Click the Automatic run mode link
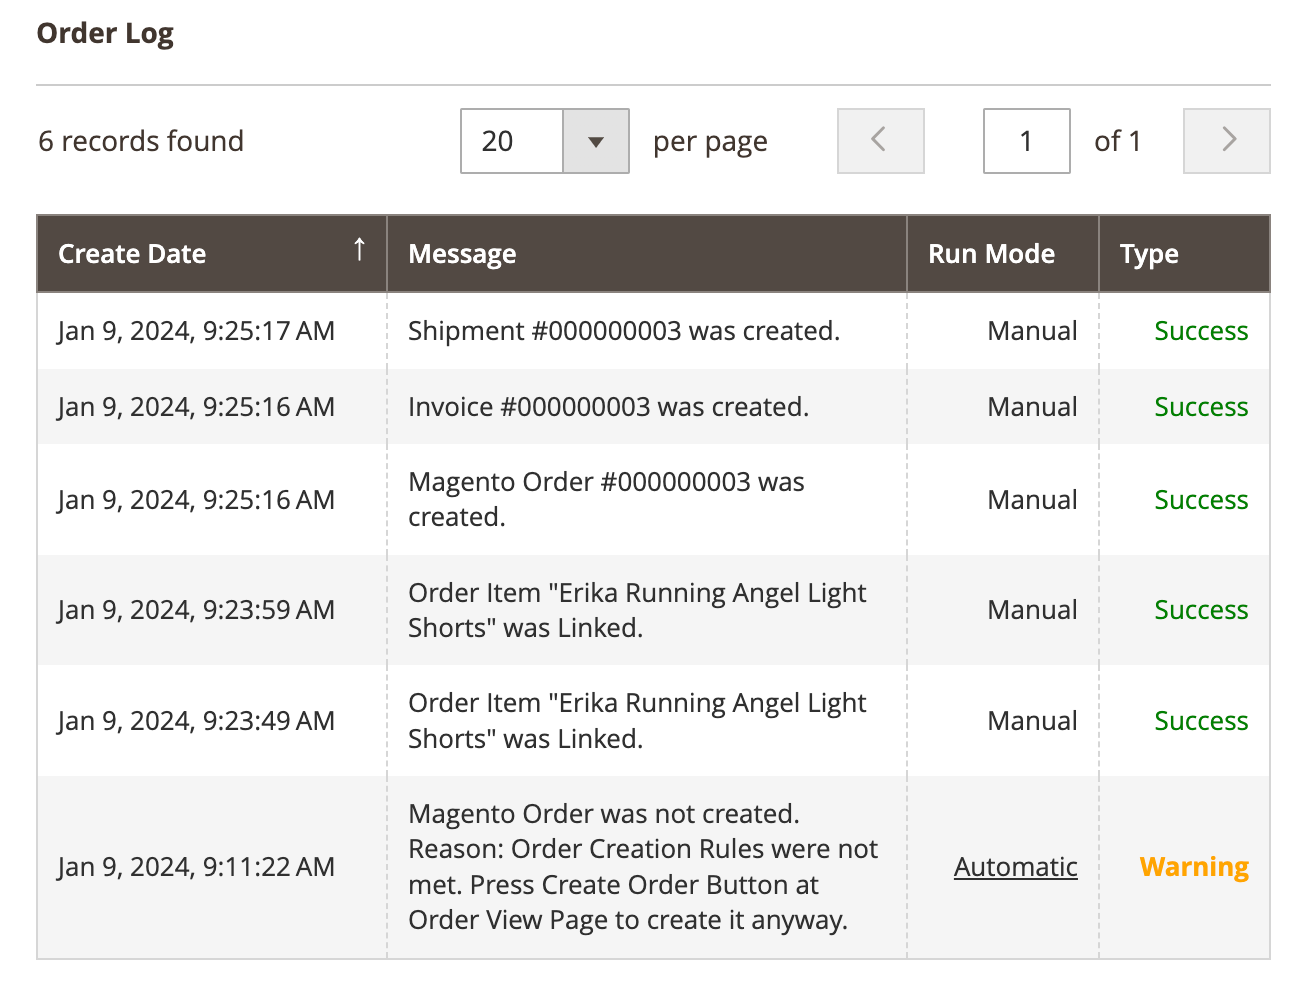The image size is (1302, 992). [1015, 867]
